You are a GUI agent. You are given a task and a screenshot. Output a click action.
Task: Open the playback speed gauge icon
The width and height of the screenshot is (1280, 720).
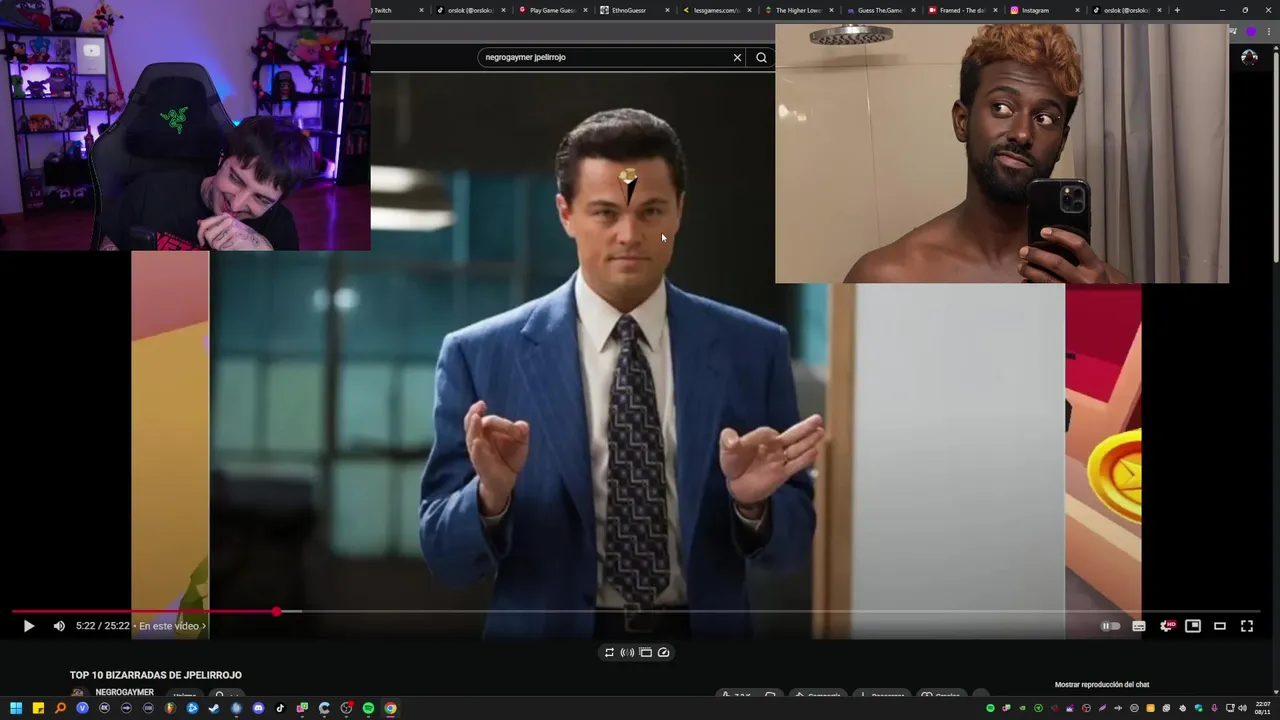tap(663, 652)
